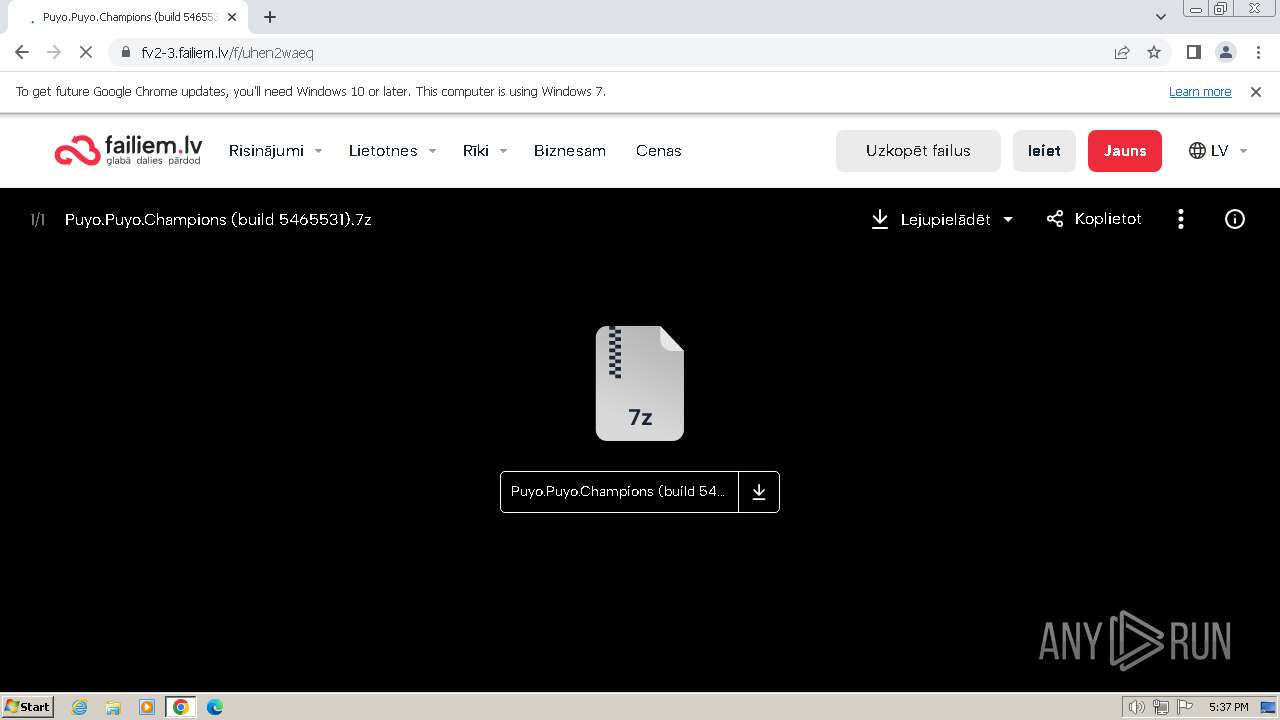Open the Action Center flag icon
The width and height of the screenshot is (1280, 720).
(x=1185, y=707)
